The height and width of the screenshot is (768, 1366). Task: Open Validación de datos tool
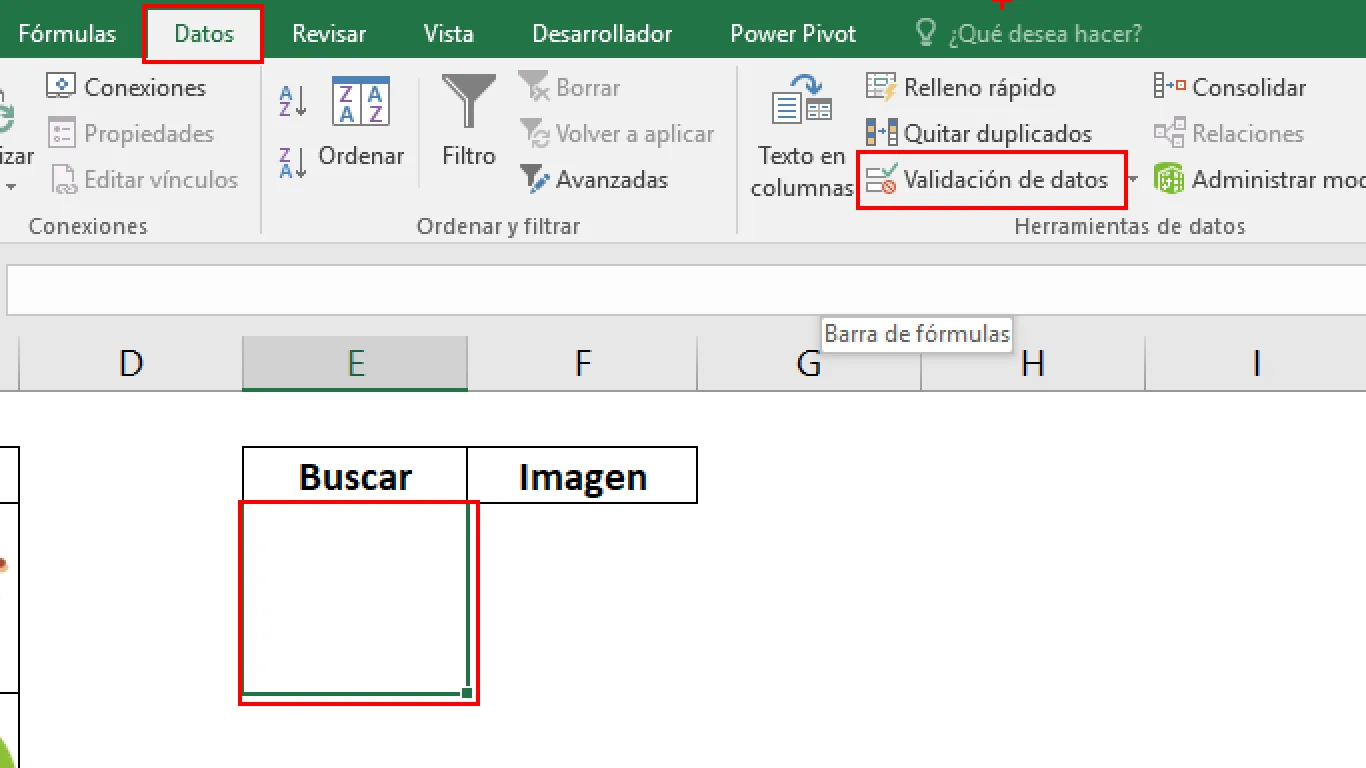click(x=988, y=180)
